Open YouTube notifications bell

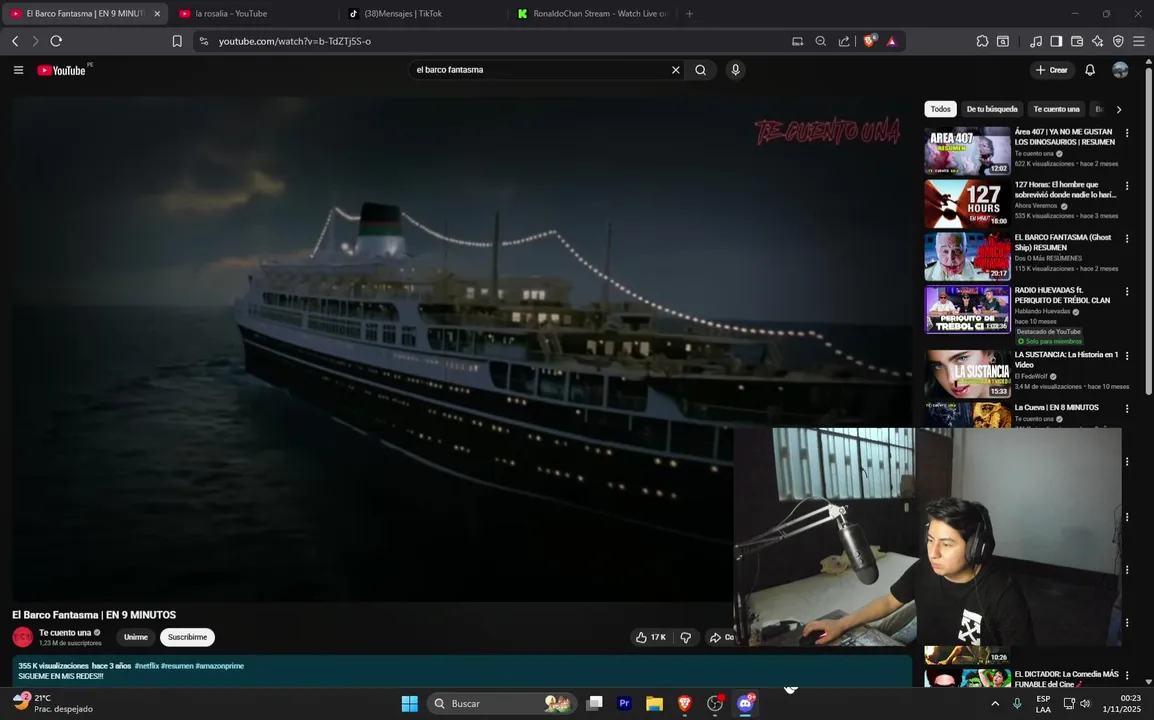click(x=1090, y=70)
